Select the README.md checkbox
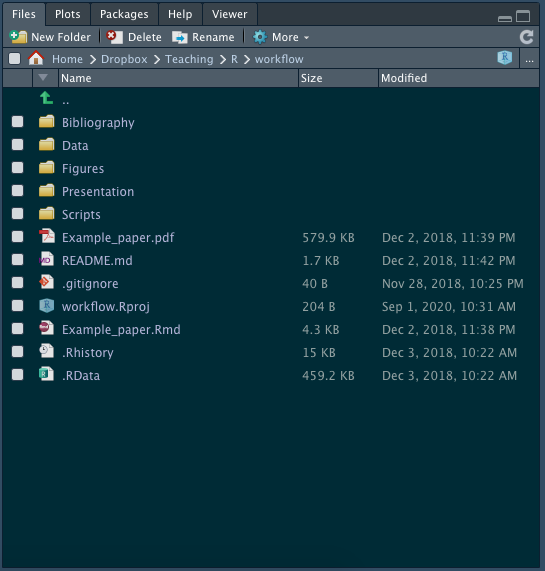The image size is (545, 571). pos(17,260)
